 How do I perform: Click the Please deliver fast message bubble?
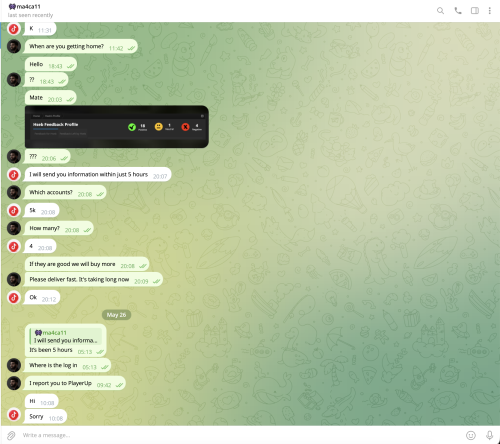93,280
